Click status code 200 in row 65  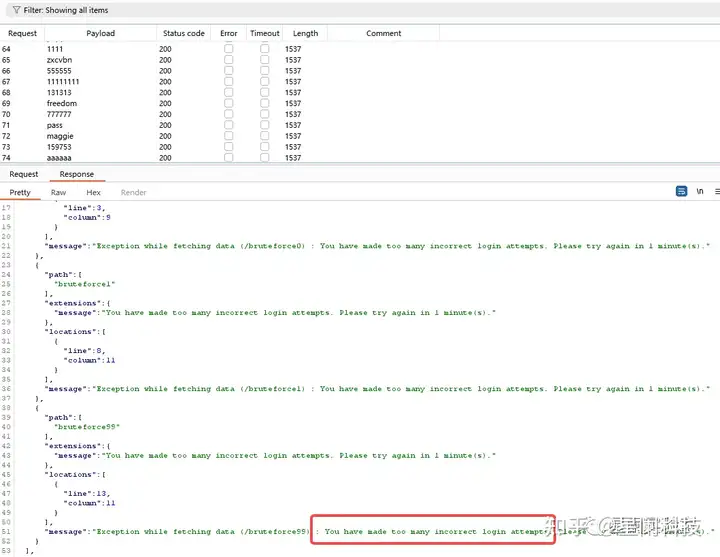(165, 60)
